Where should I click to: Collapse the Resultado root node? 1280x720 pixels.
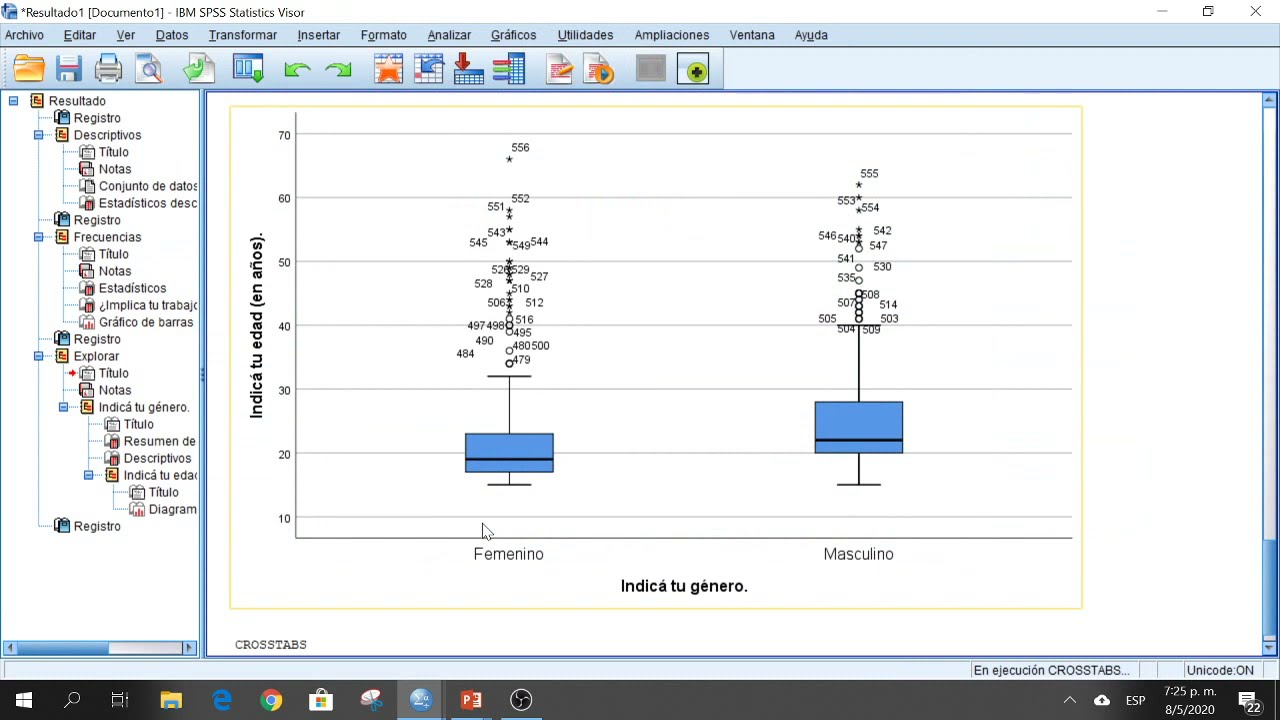[x=13, y=101]
